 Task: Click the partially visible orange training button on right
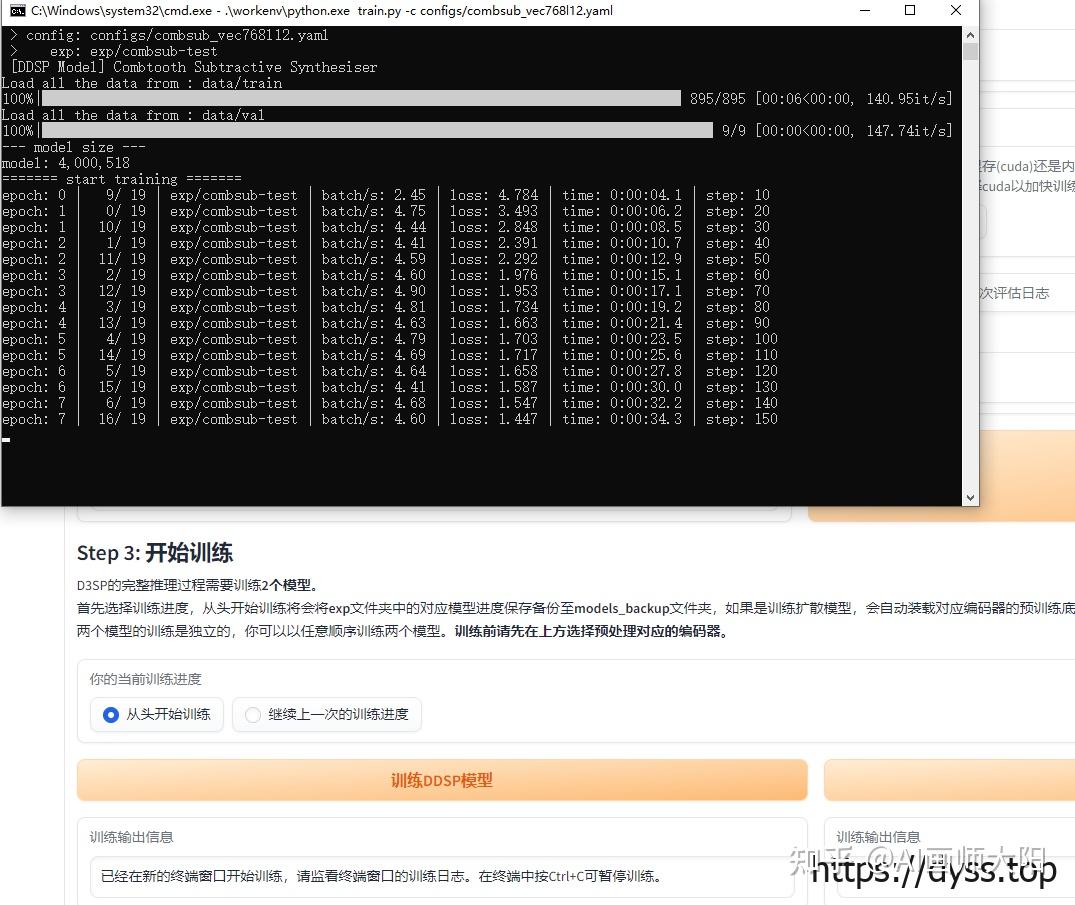click(x=948, y=780)
